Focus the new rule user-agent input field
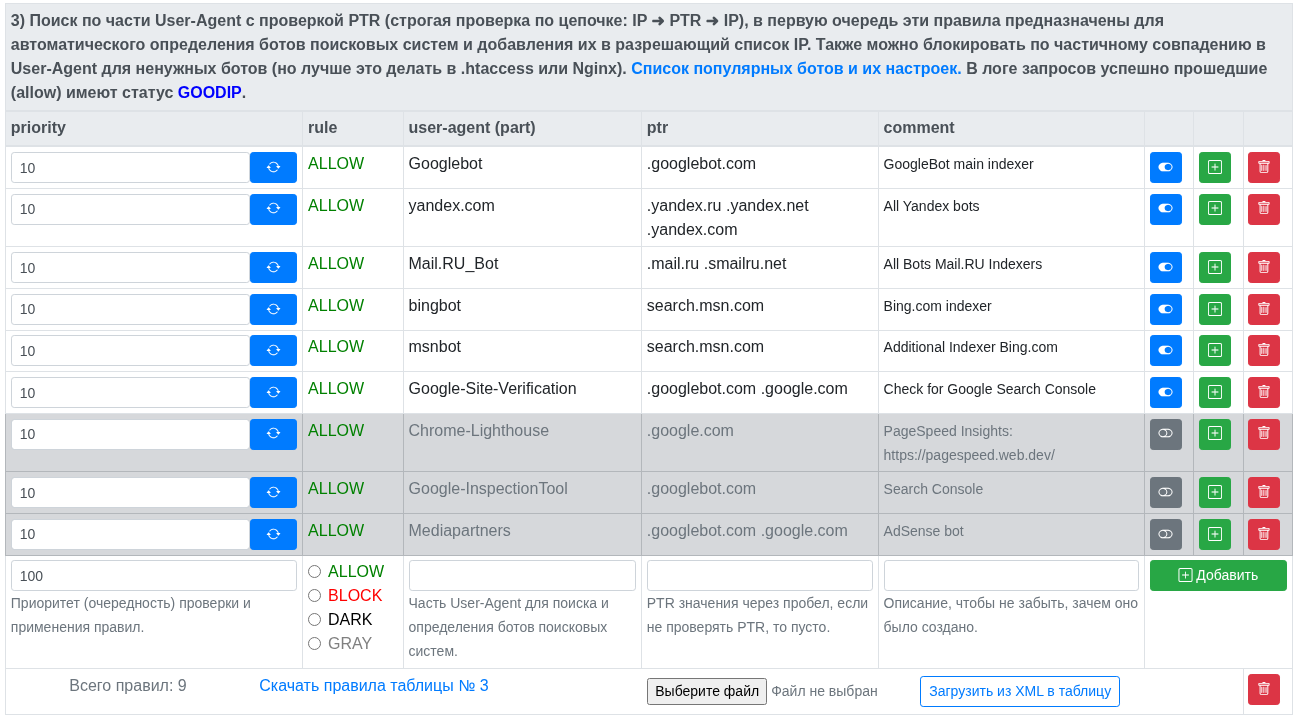Screen dimensions: 1299x719 [x=522, y=575]
